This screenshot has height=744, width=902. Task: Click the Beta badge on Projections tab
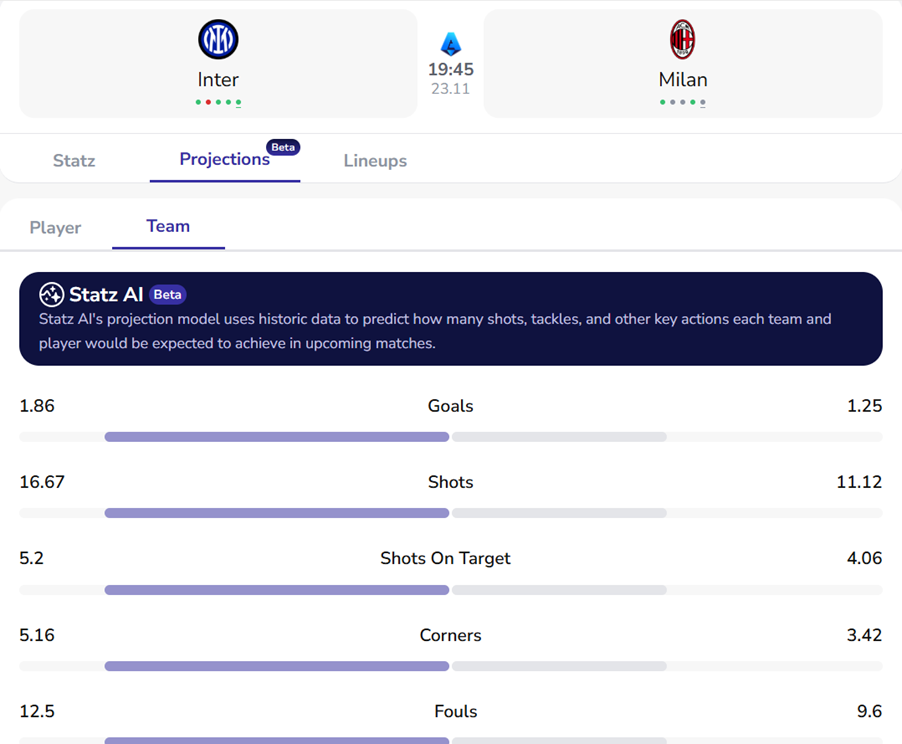(283, 147)
